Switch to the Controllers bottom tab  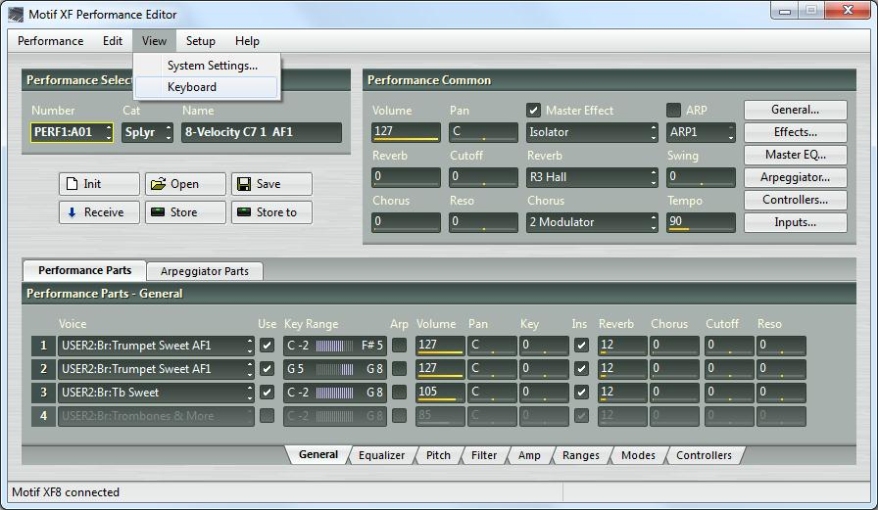pos(704,455)
